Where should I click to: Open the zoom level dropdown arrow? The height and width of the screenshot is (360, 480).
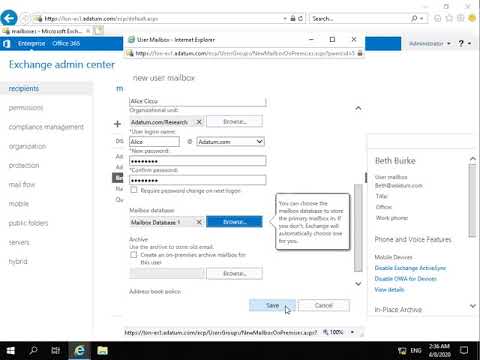click(x=352, y=332)
